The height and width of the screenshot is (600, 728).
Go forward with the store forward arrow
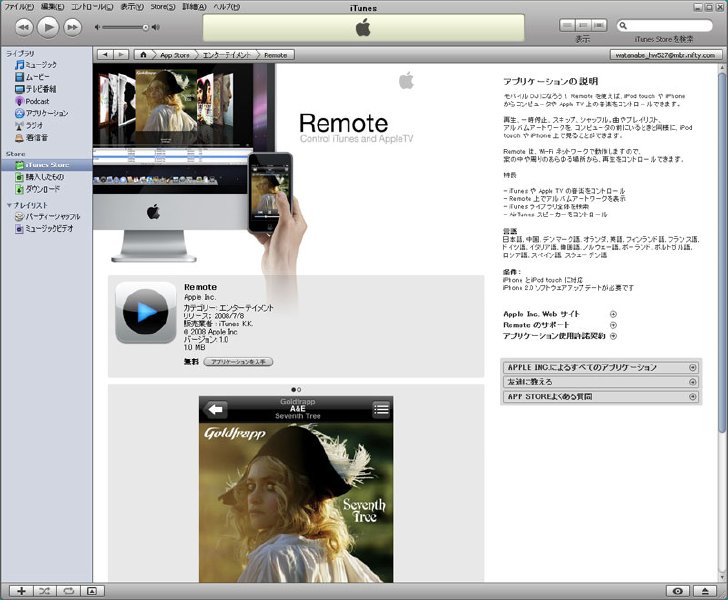121,55
